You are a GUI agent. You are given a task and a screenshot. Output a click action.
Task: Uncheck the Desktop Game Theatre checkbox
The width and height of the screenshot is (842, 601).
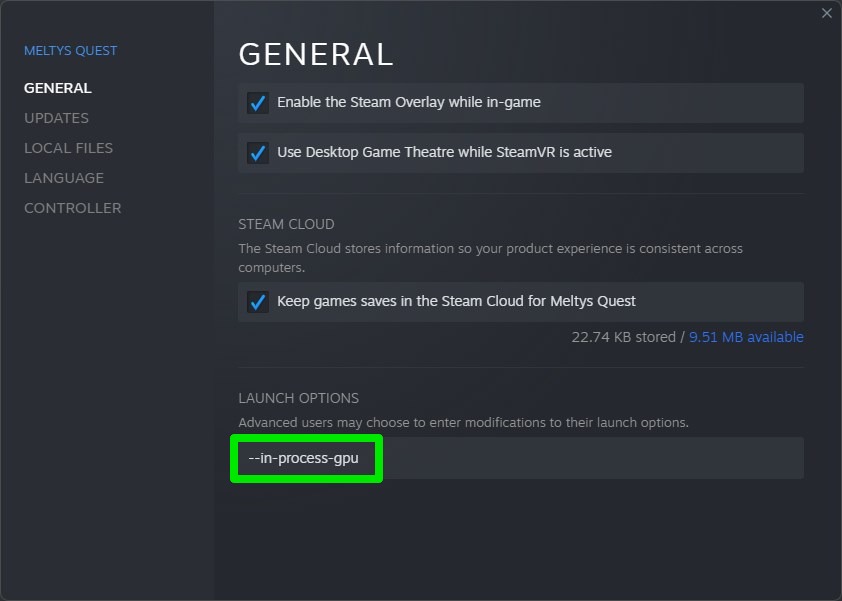[258, 153]
